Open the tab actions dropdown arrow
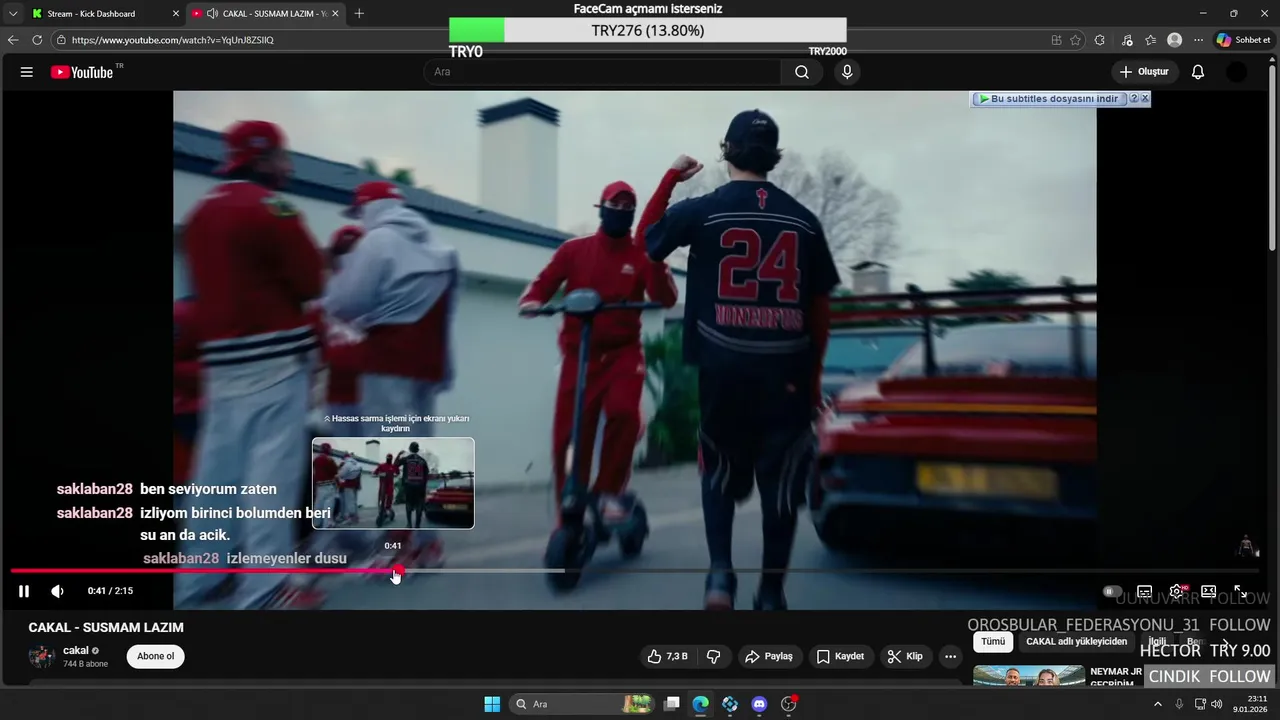The image size is (1280, 720). click(13, 14)
